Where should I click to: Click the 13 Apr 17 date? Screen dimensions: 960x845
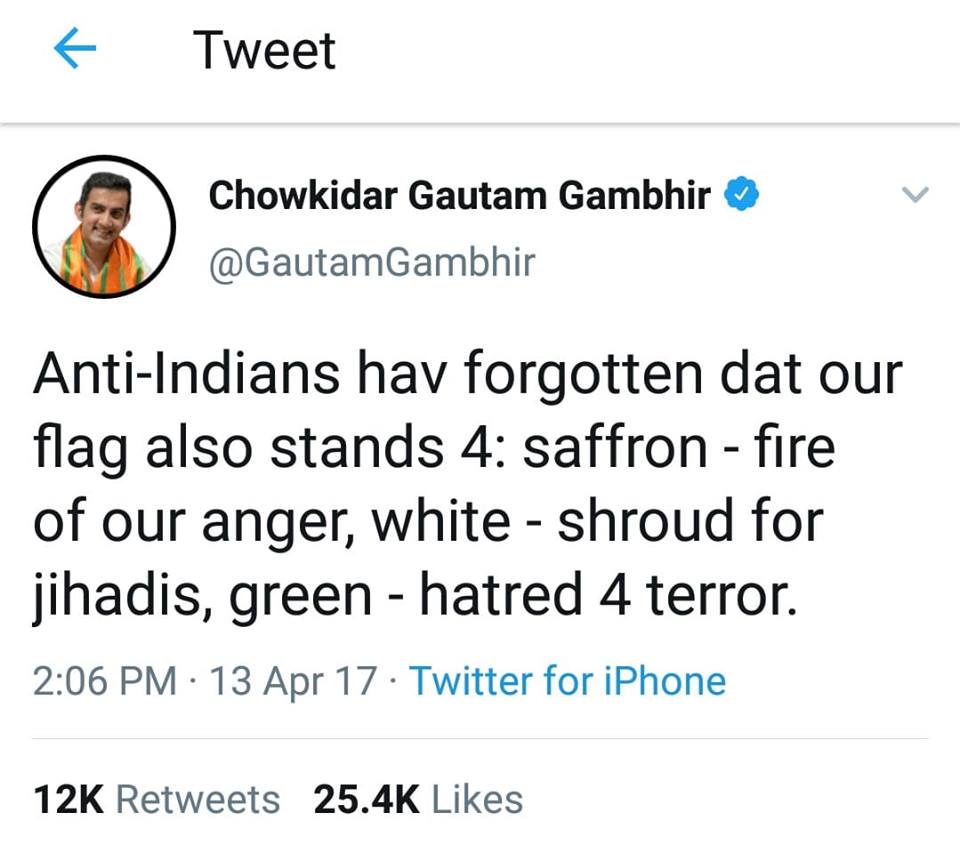(x=293, y=682)
